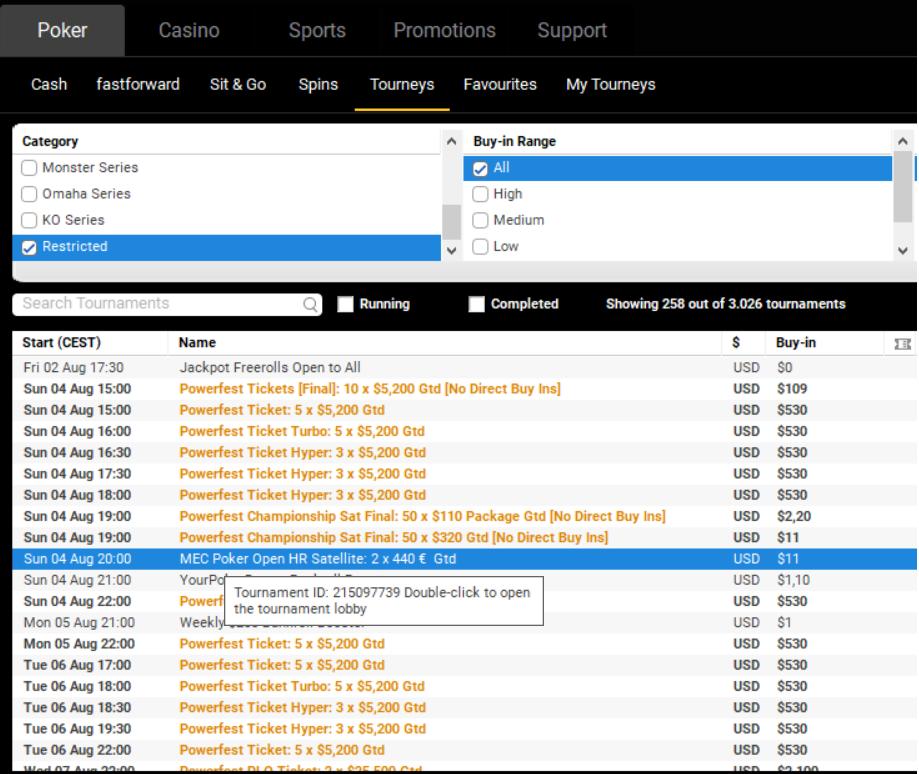
Task: Select MEC Poker Open HR Satellite tournament
Action: pyautogui.click(x=464, y=559)
